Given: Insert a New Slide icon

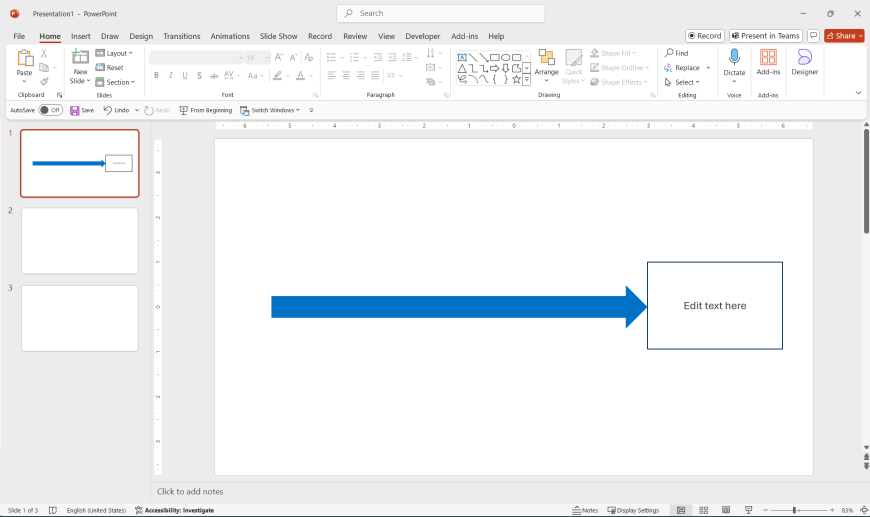Looking at the screenshot, I should coord(80,57).
